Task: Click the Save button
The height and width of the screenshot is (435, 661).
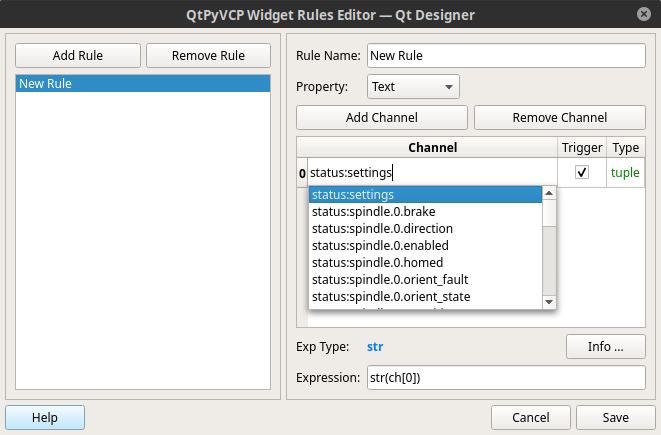Action: coord(615,417)
